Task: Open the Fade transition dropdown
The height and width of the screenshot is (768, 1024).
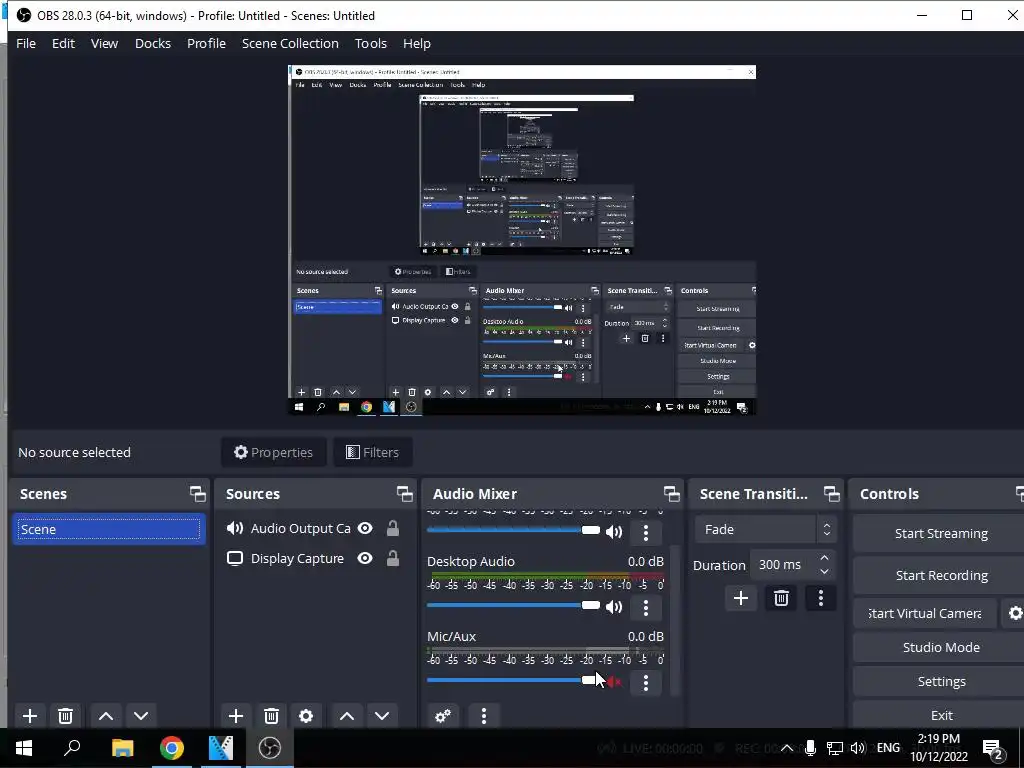Action: click(765, 530)
